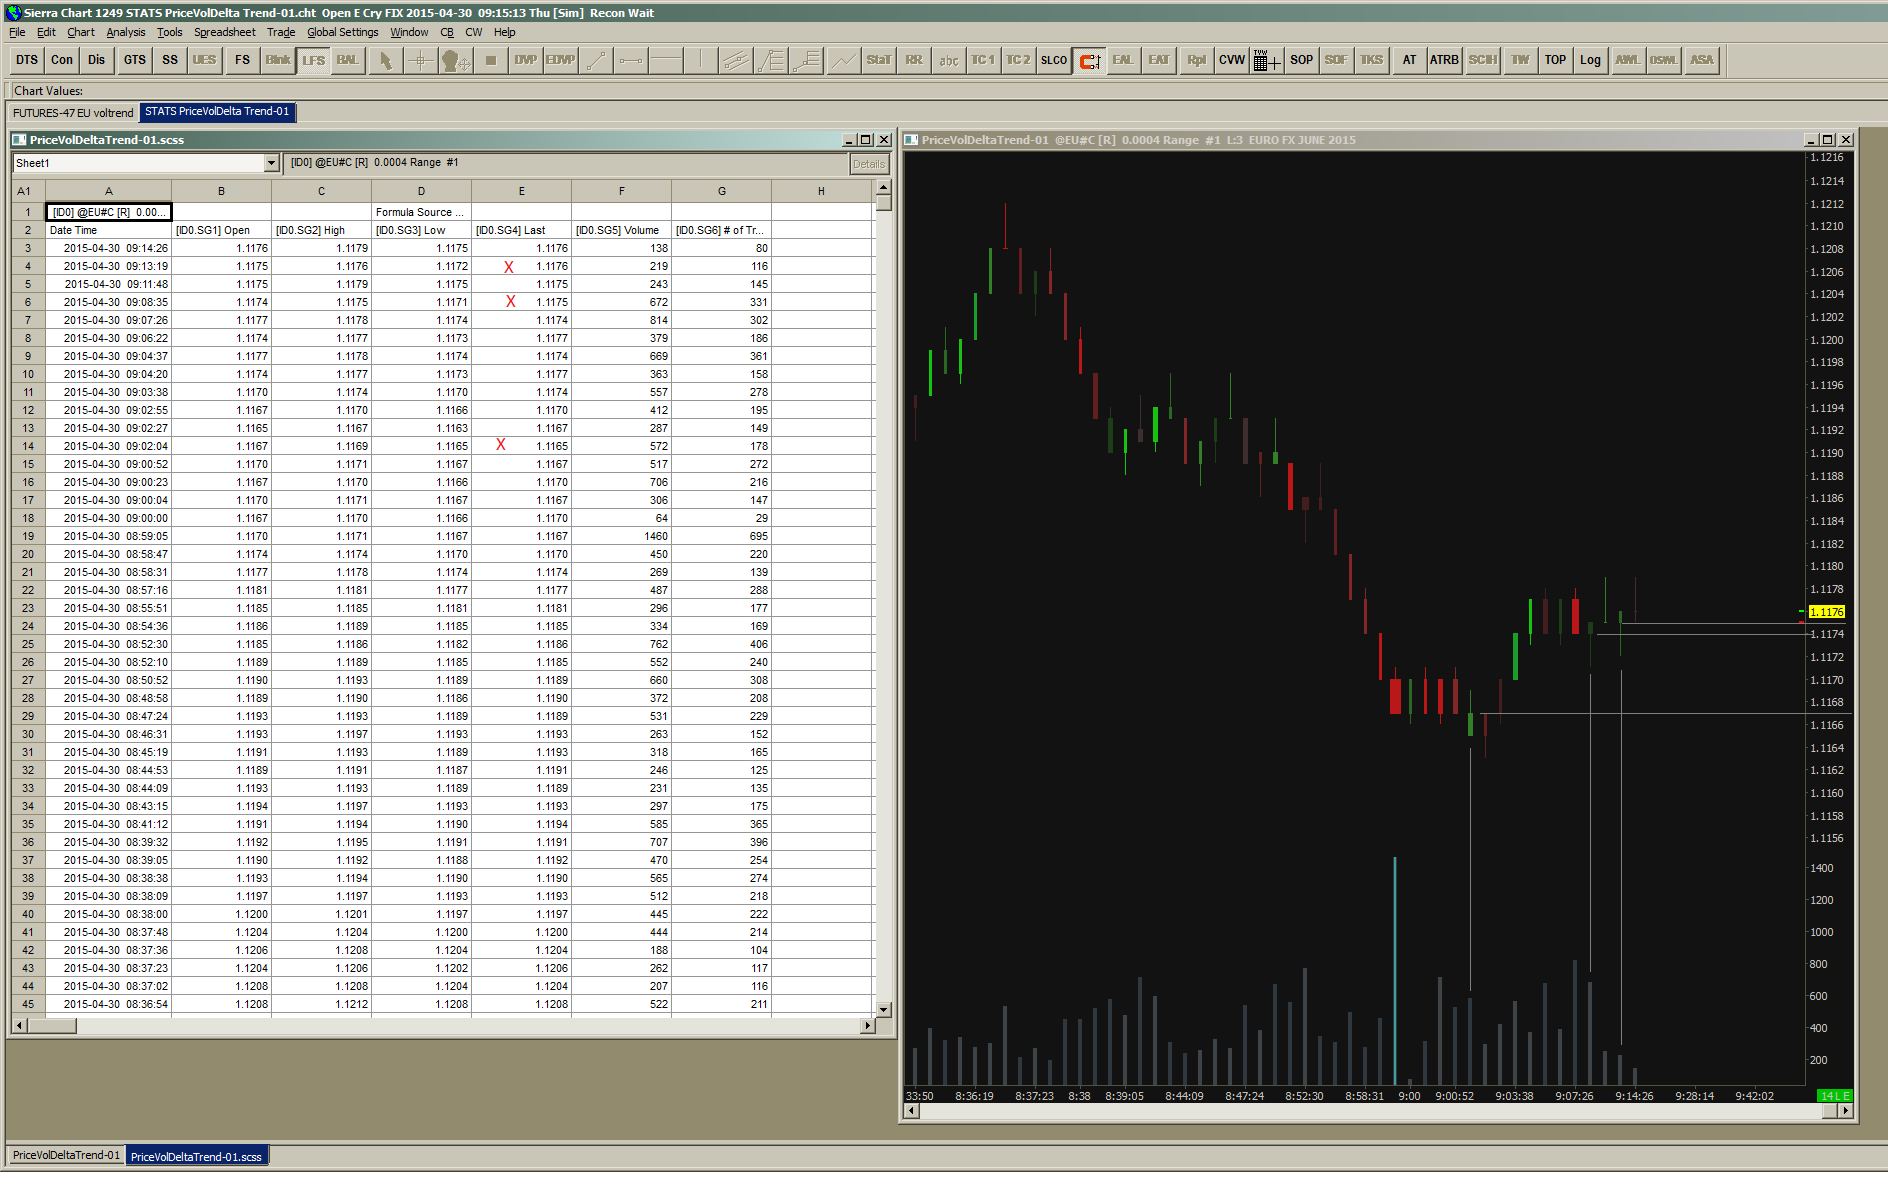Select row 45 header in spreadsheet
The width and height of the screenshot is (1888, 1200).
tap(28, 1004)
